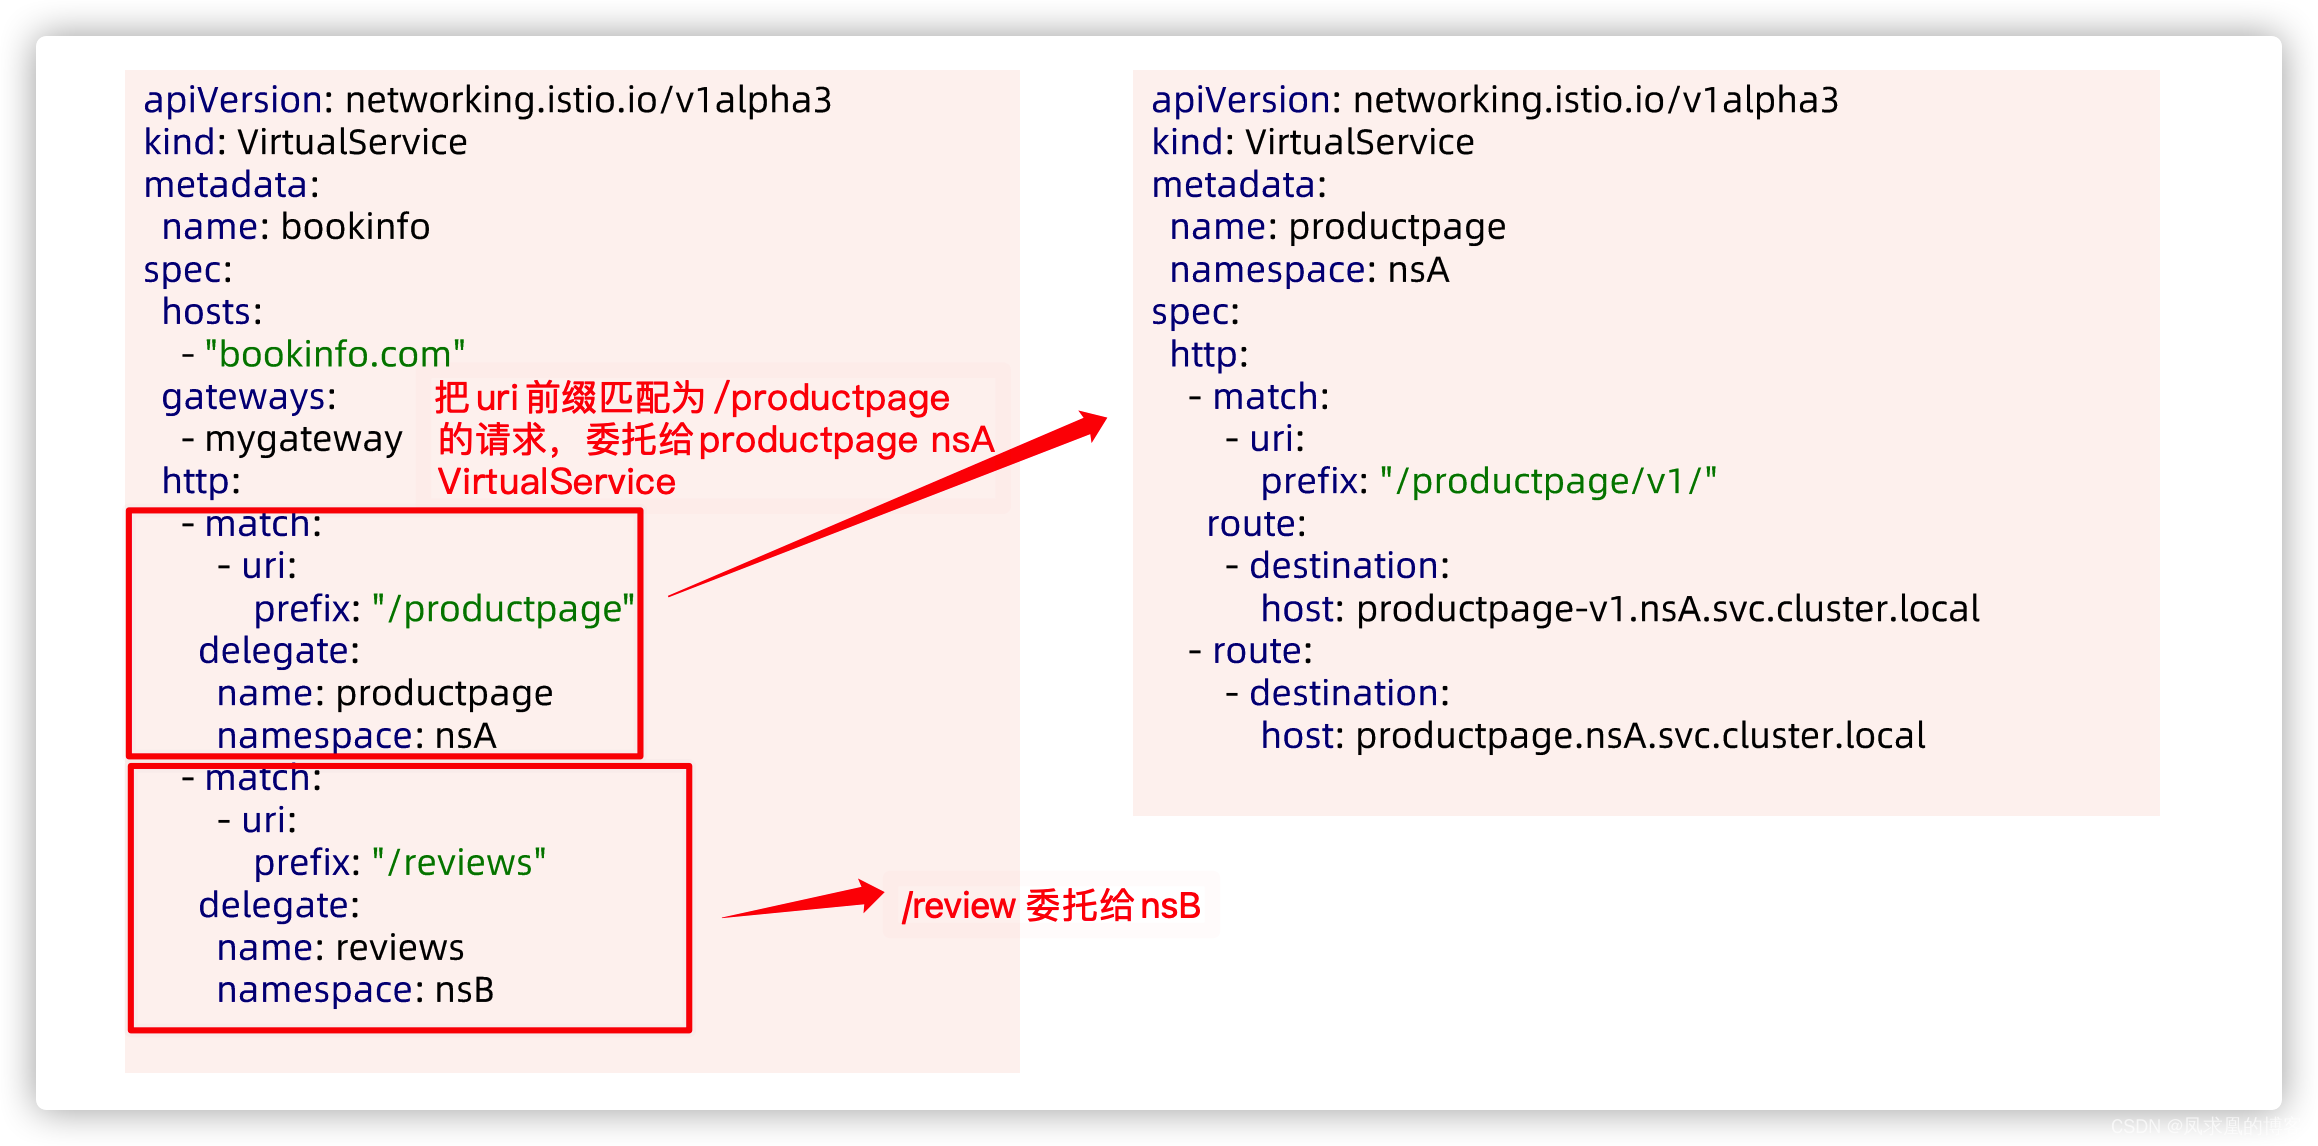Click the "name: bookinfo" metadata line

(296, 227)
